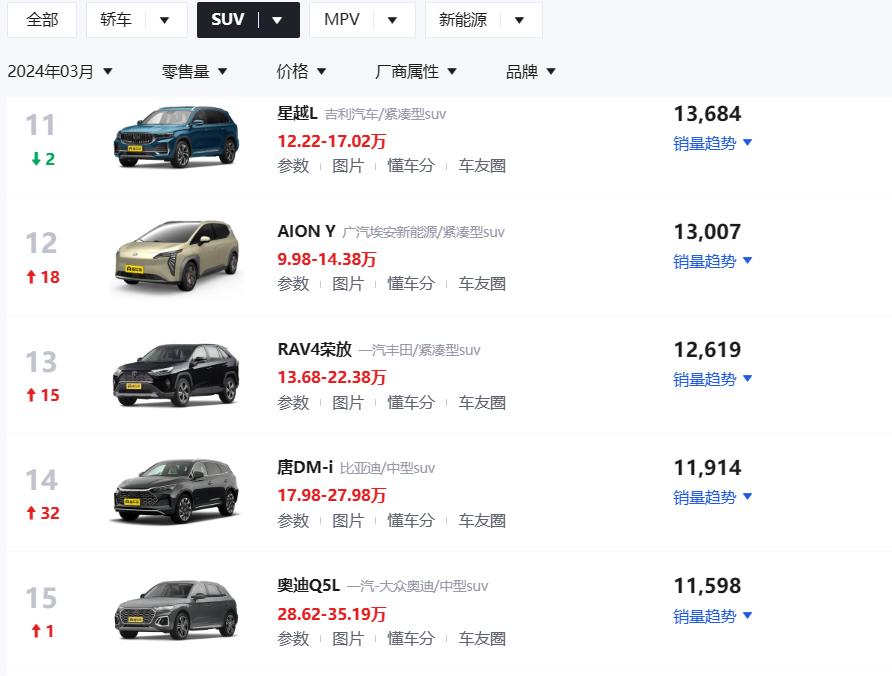
Task: Click the sales figure 11,598
Action: point(708,586)
